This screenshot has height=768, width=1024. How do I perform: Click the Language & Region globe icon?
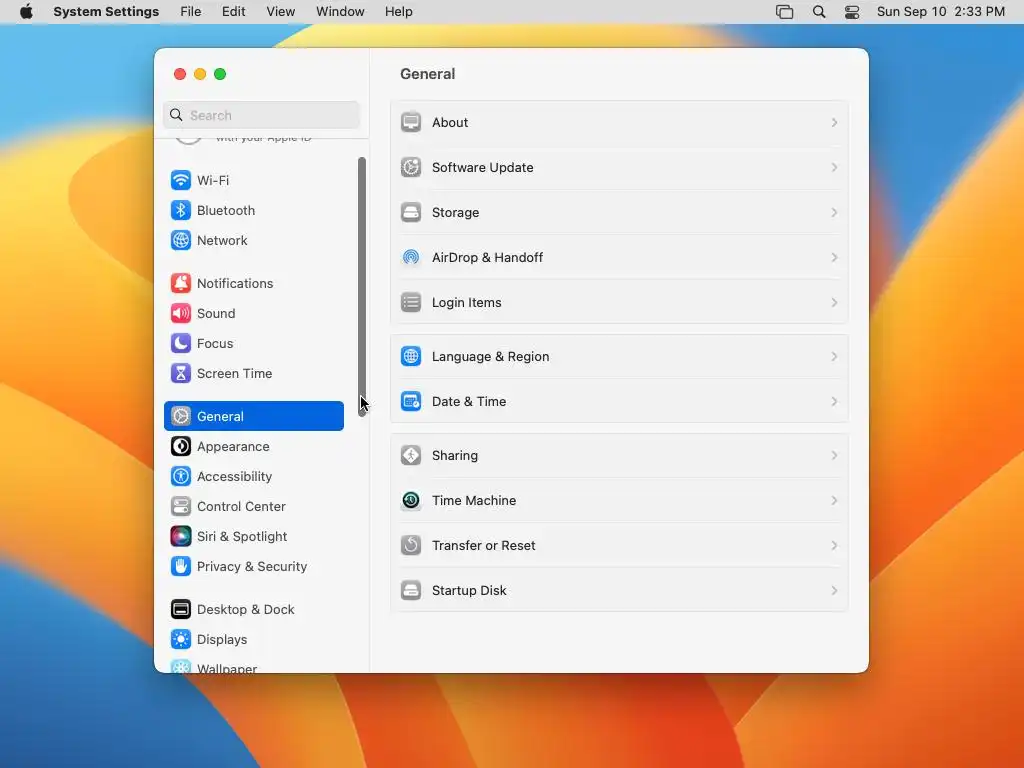pos(411,357)
